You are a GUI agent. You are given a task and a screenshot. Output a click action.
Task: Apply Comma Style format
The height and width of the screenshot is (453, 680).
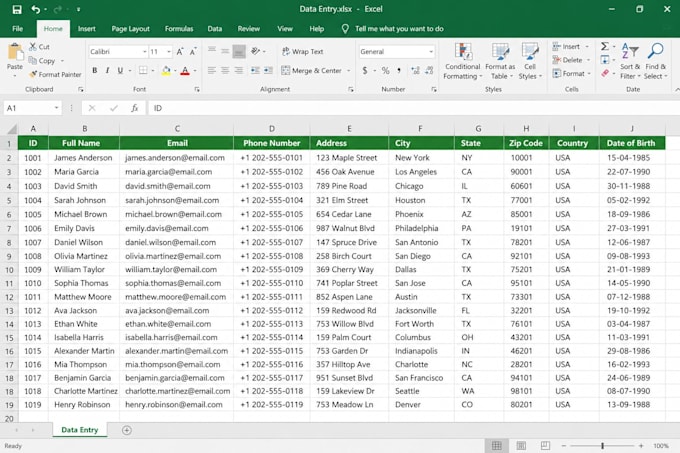pos(399,70)
